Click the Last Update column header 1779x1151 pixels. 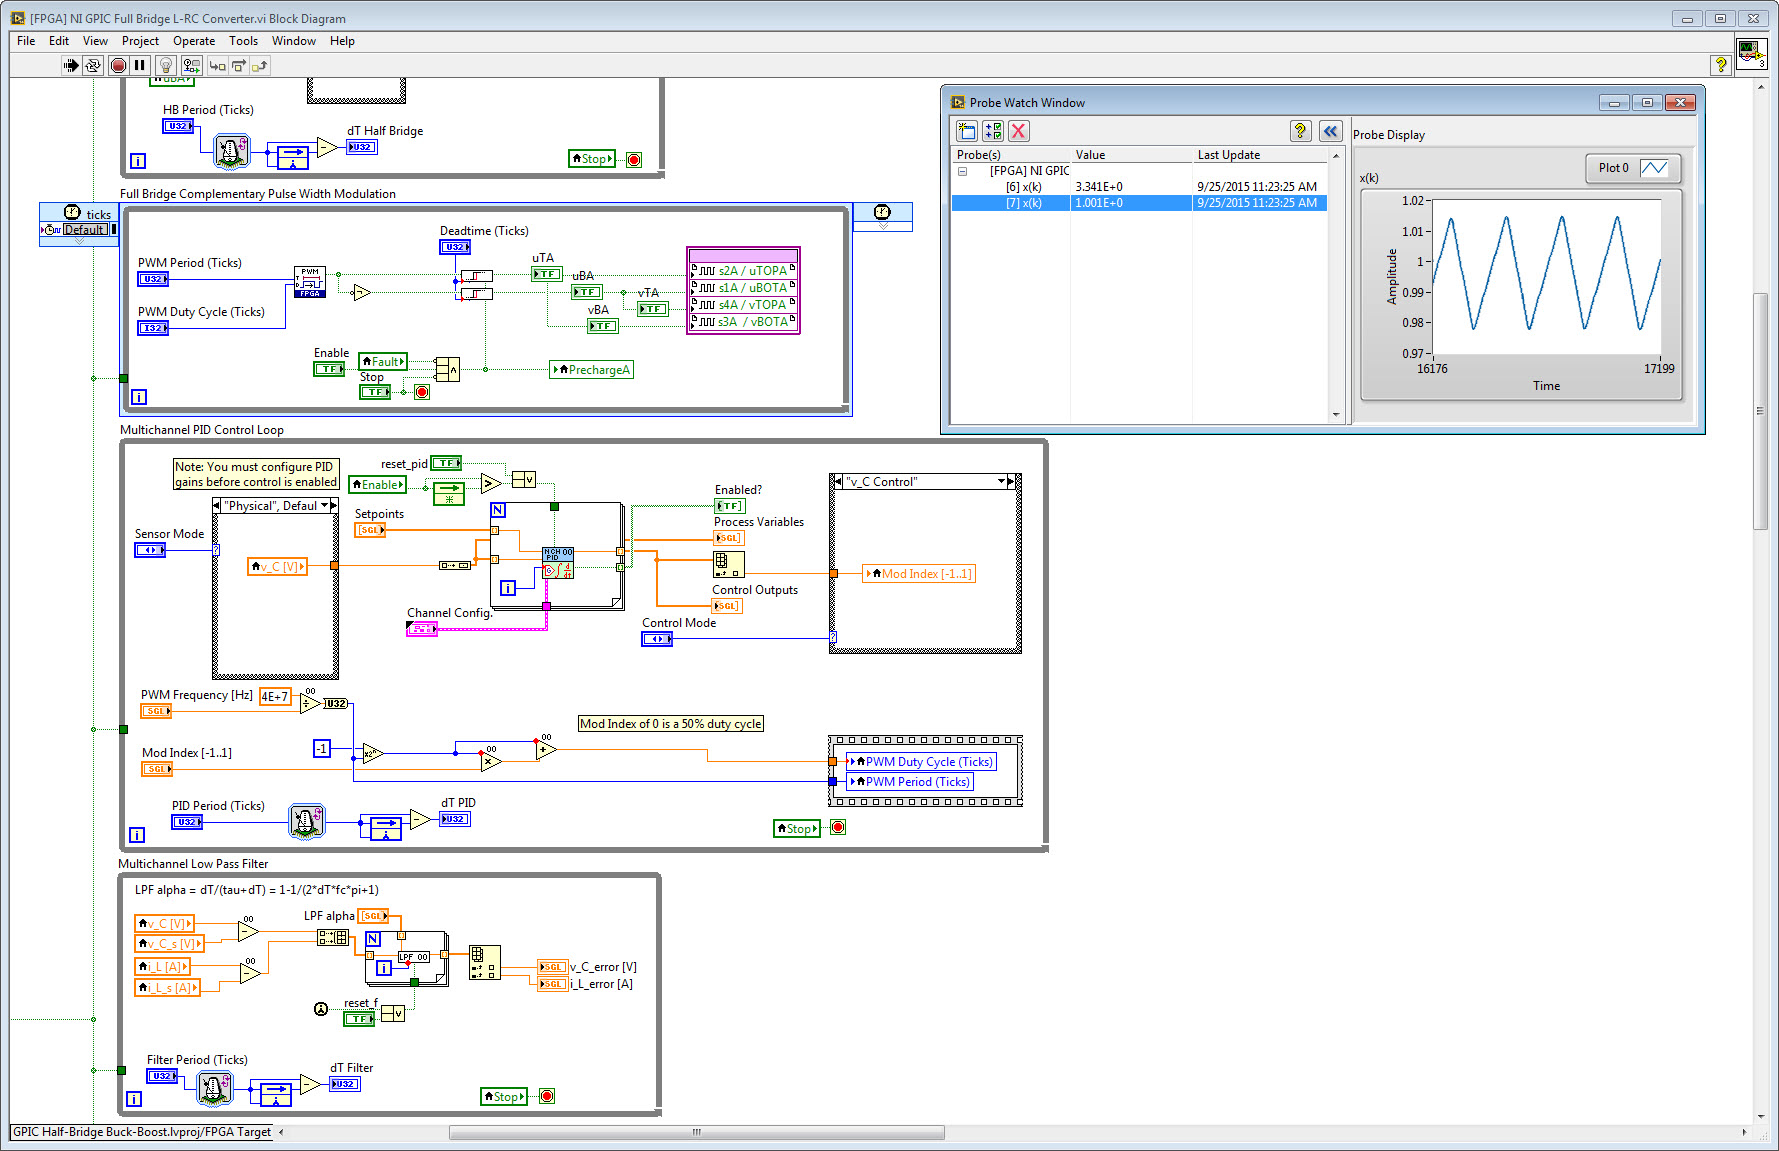coord(1260,155)
